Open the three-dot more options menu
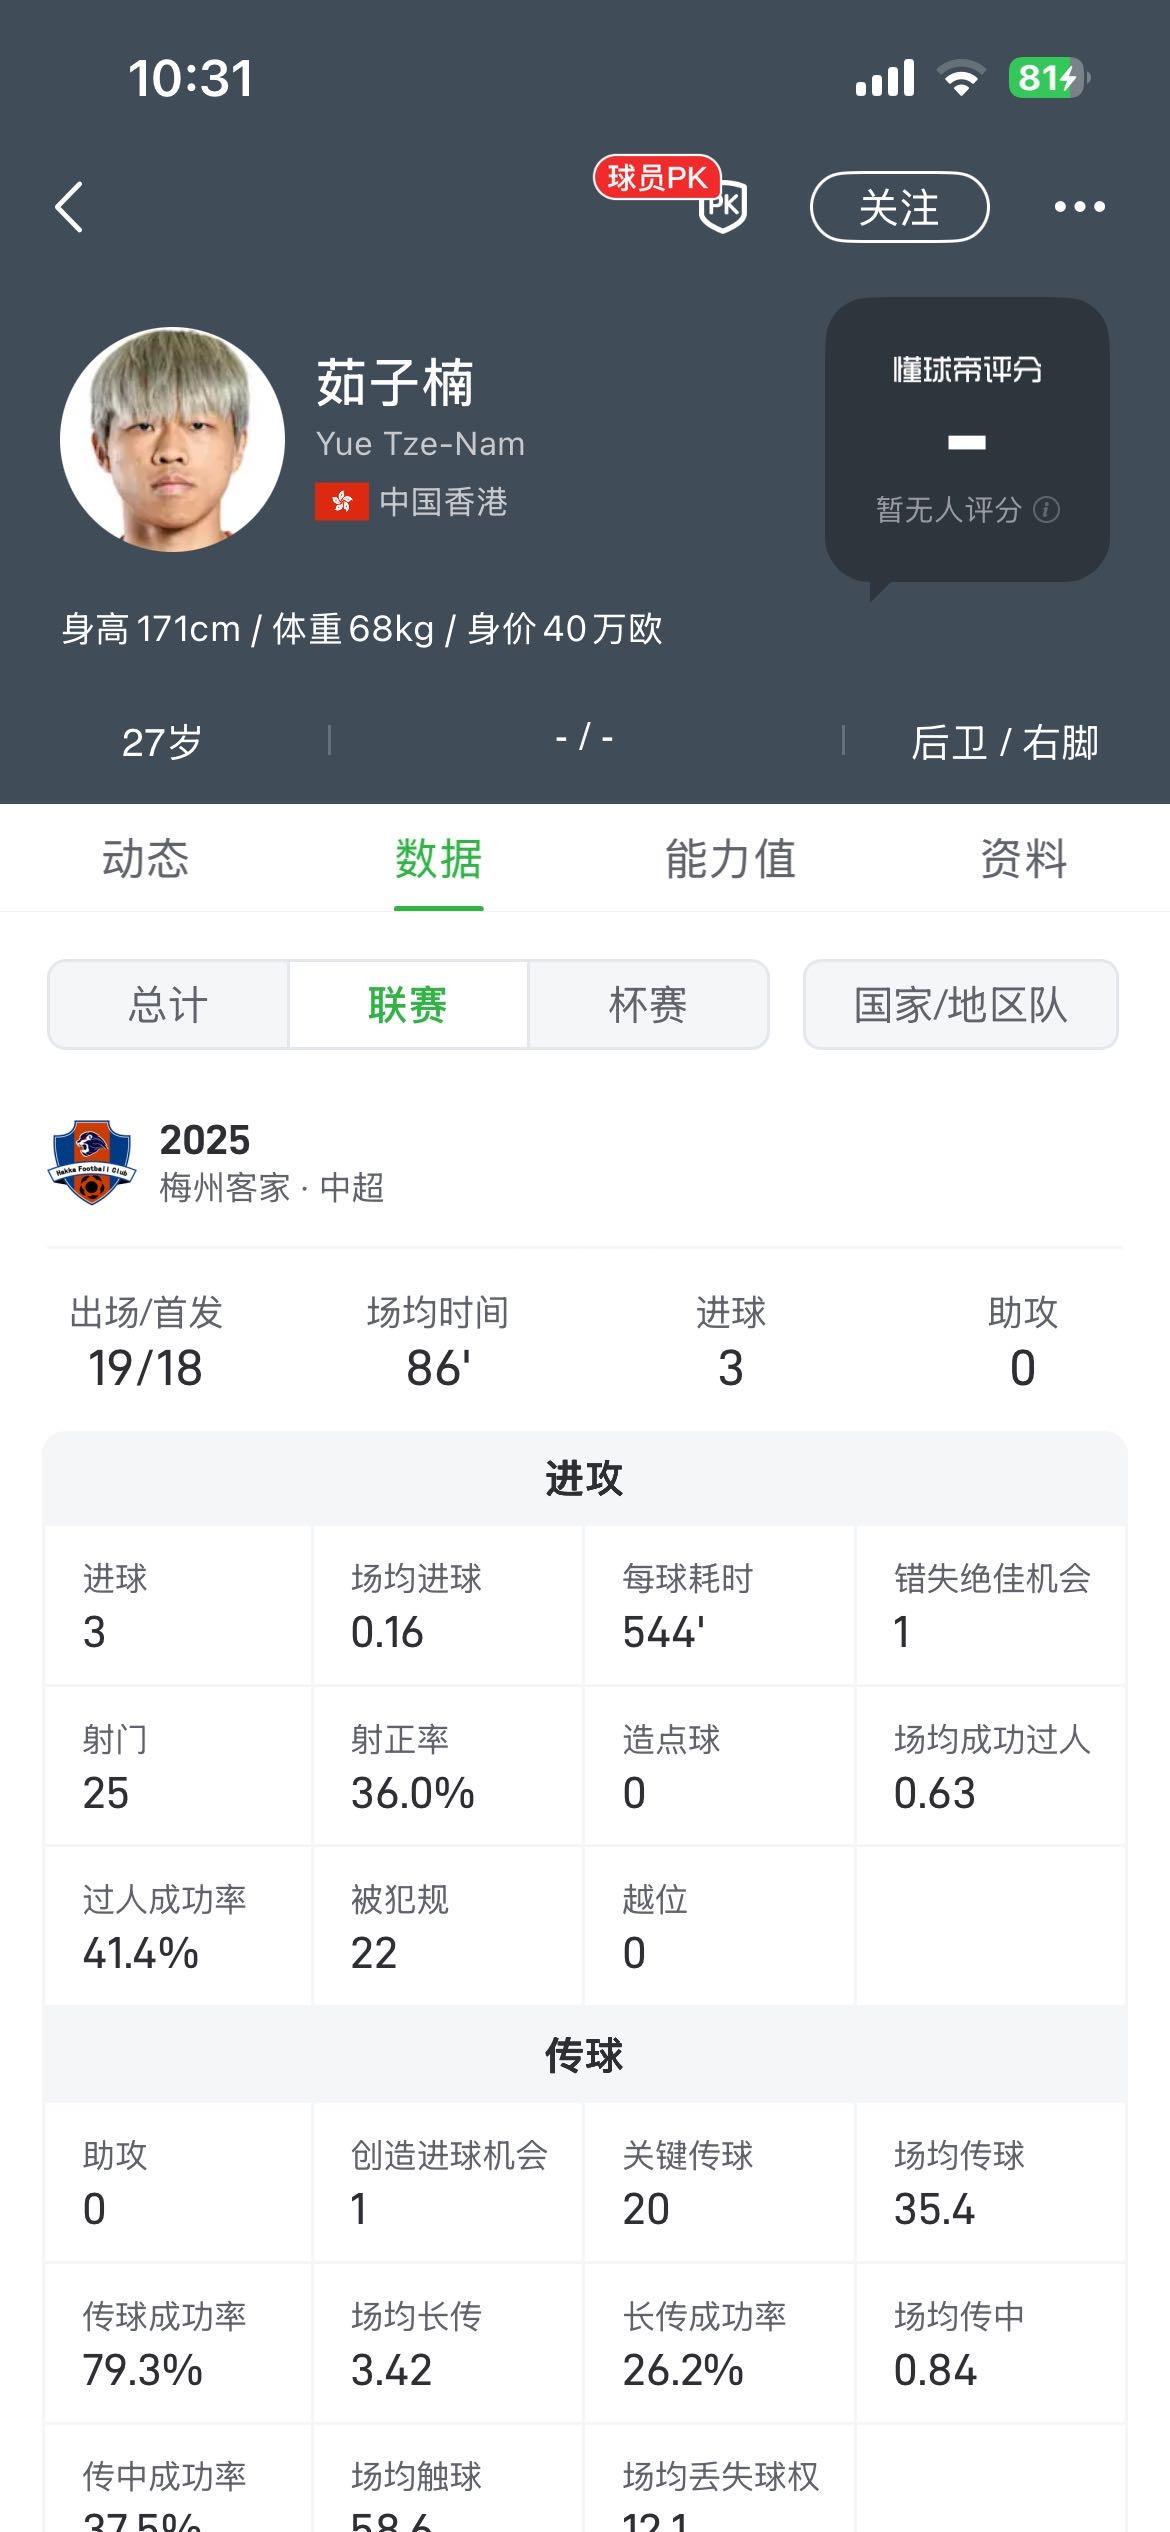Image resolution: width=1170 pixels, height=2532 pixels. (1079, 207)
